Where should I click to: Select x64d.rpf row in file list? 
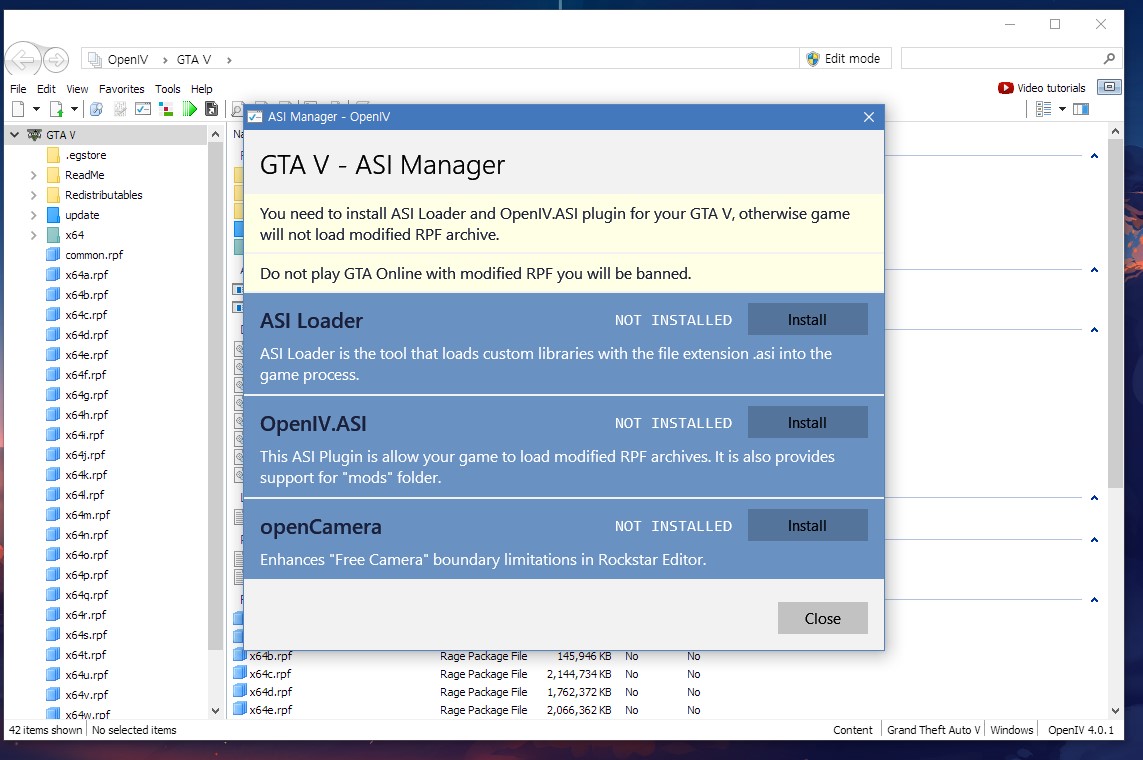(x=467, y=692)
